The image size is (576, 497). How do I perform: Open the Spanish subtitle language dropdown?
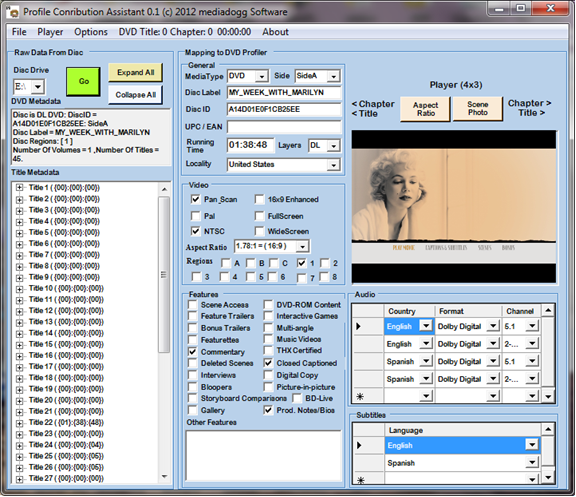[532, 462]
